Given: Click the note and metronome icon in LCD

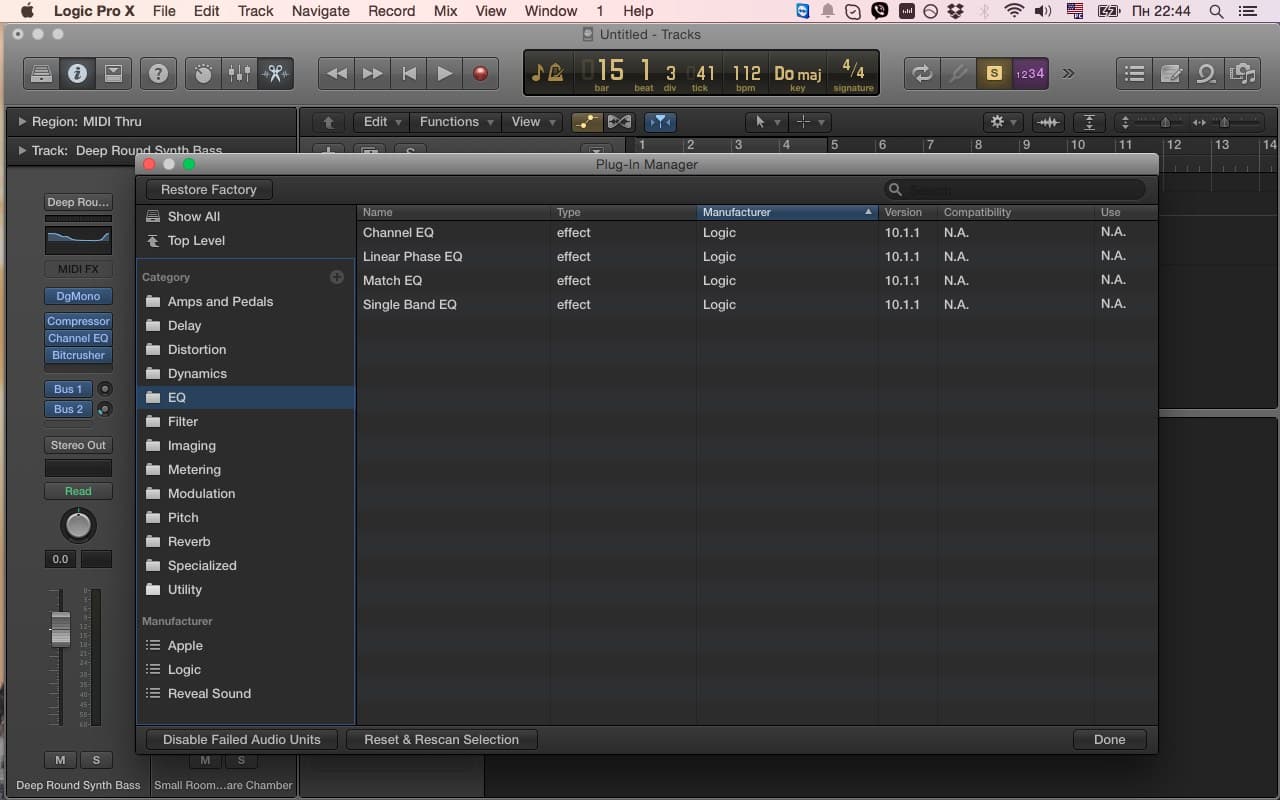Looking at the screenshot, I should (x=547, y=73).
